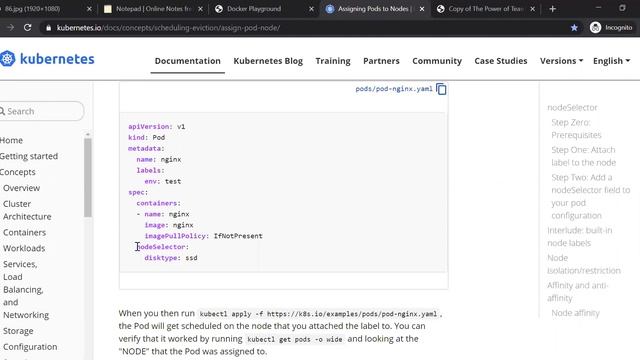This screenshot has height=360, width=640.
Task: Open the Documentation nav item
Action: (x=187, y=61)
